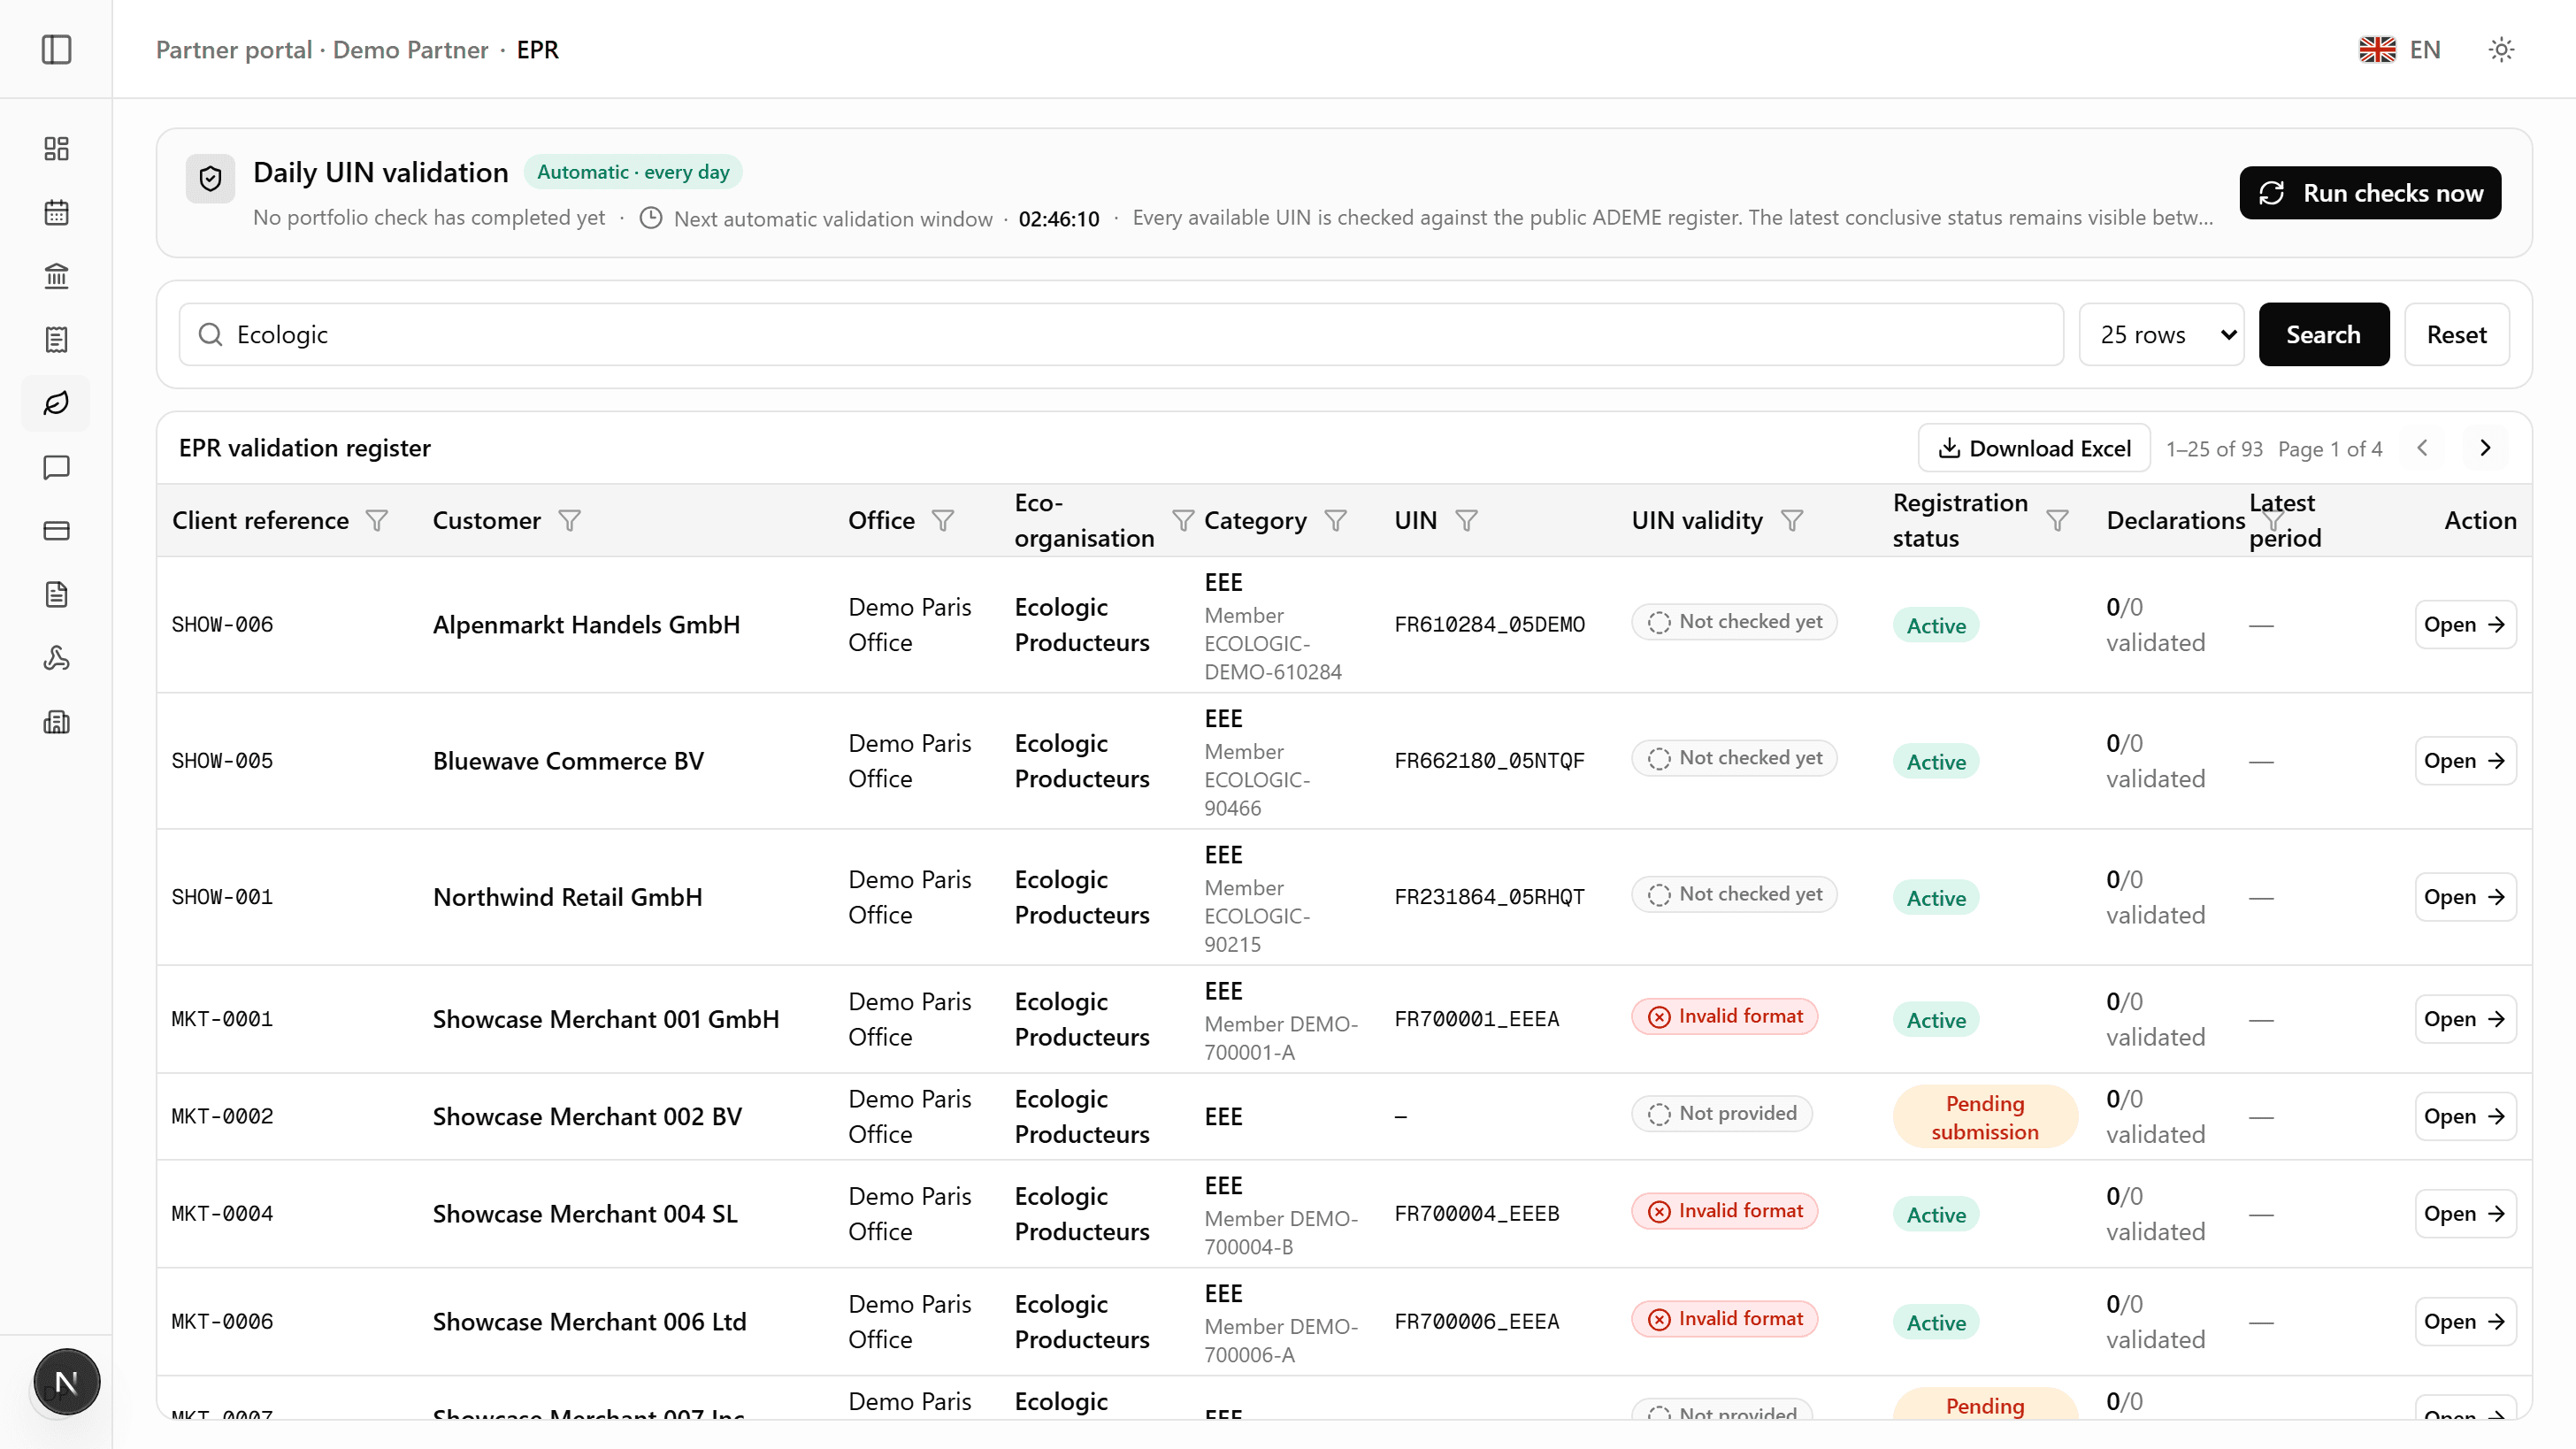Open the calendar icon in sidebar
The height and width of the screenshot is (1449, 2576).
56,212
